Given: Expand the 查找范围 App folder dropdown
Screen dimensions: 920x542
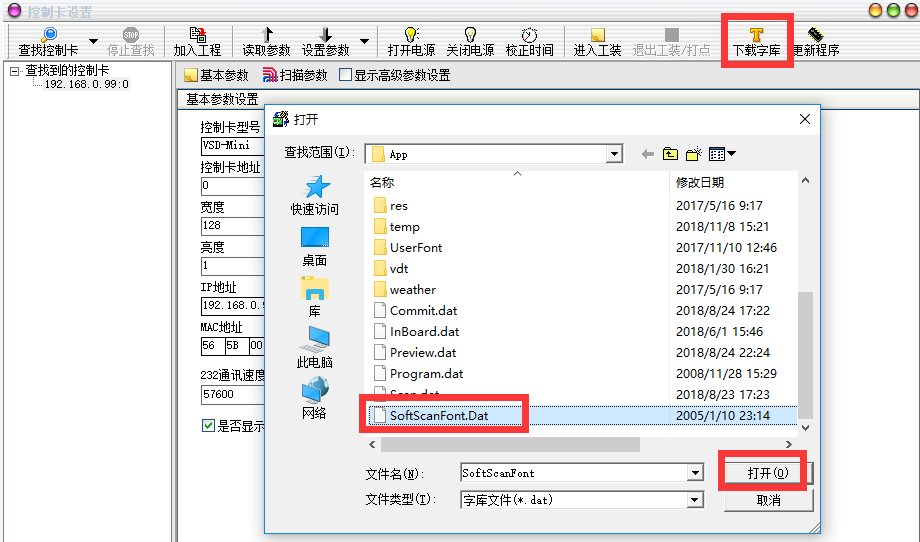Looking at the screenshot, I should pos(614,154).
